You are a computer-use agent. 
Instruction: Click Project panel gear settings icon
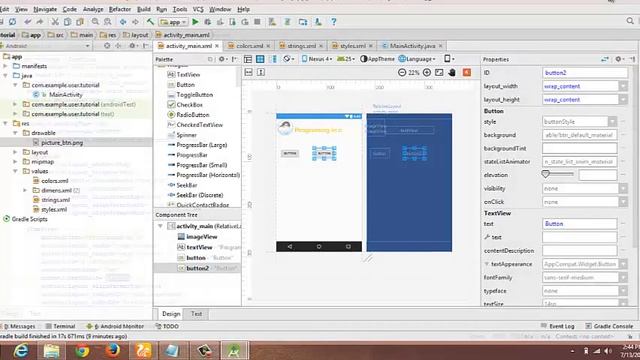[x=132, y=46]
